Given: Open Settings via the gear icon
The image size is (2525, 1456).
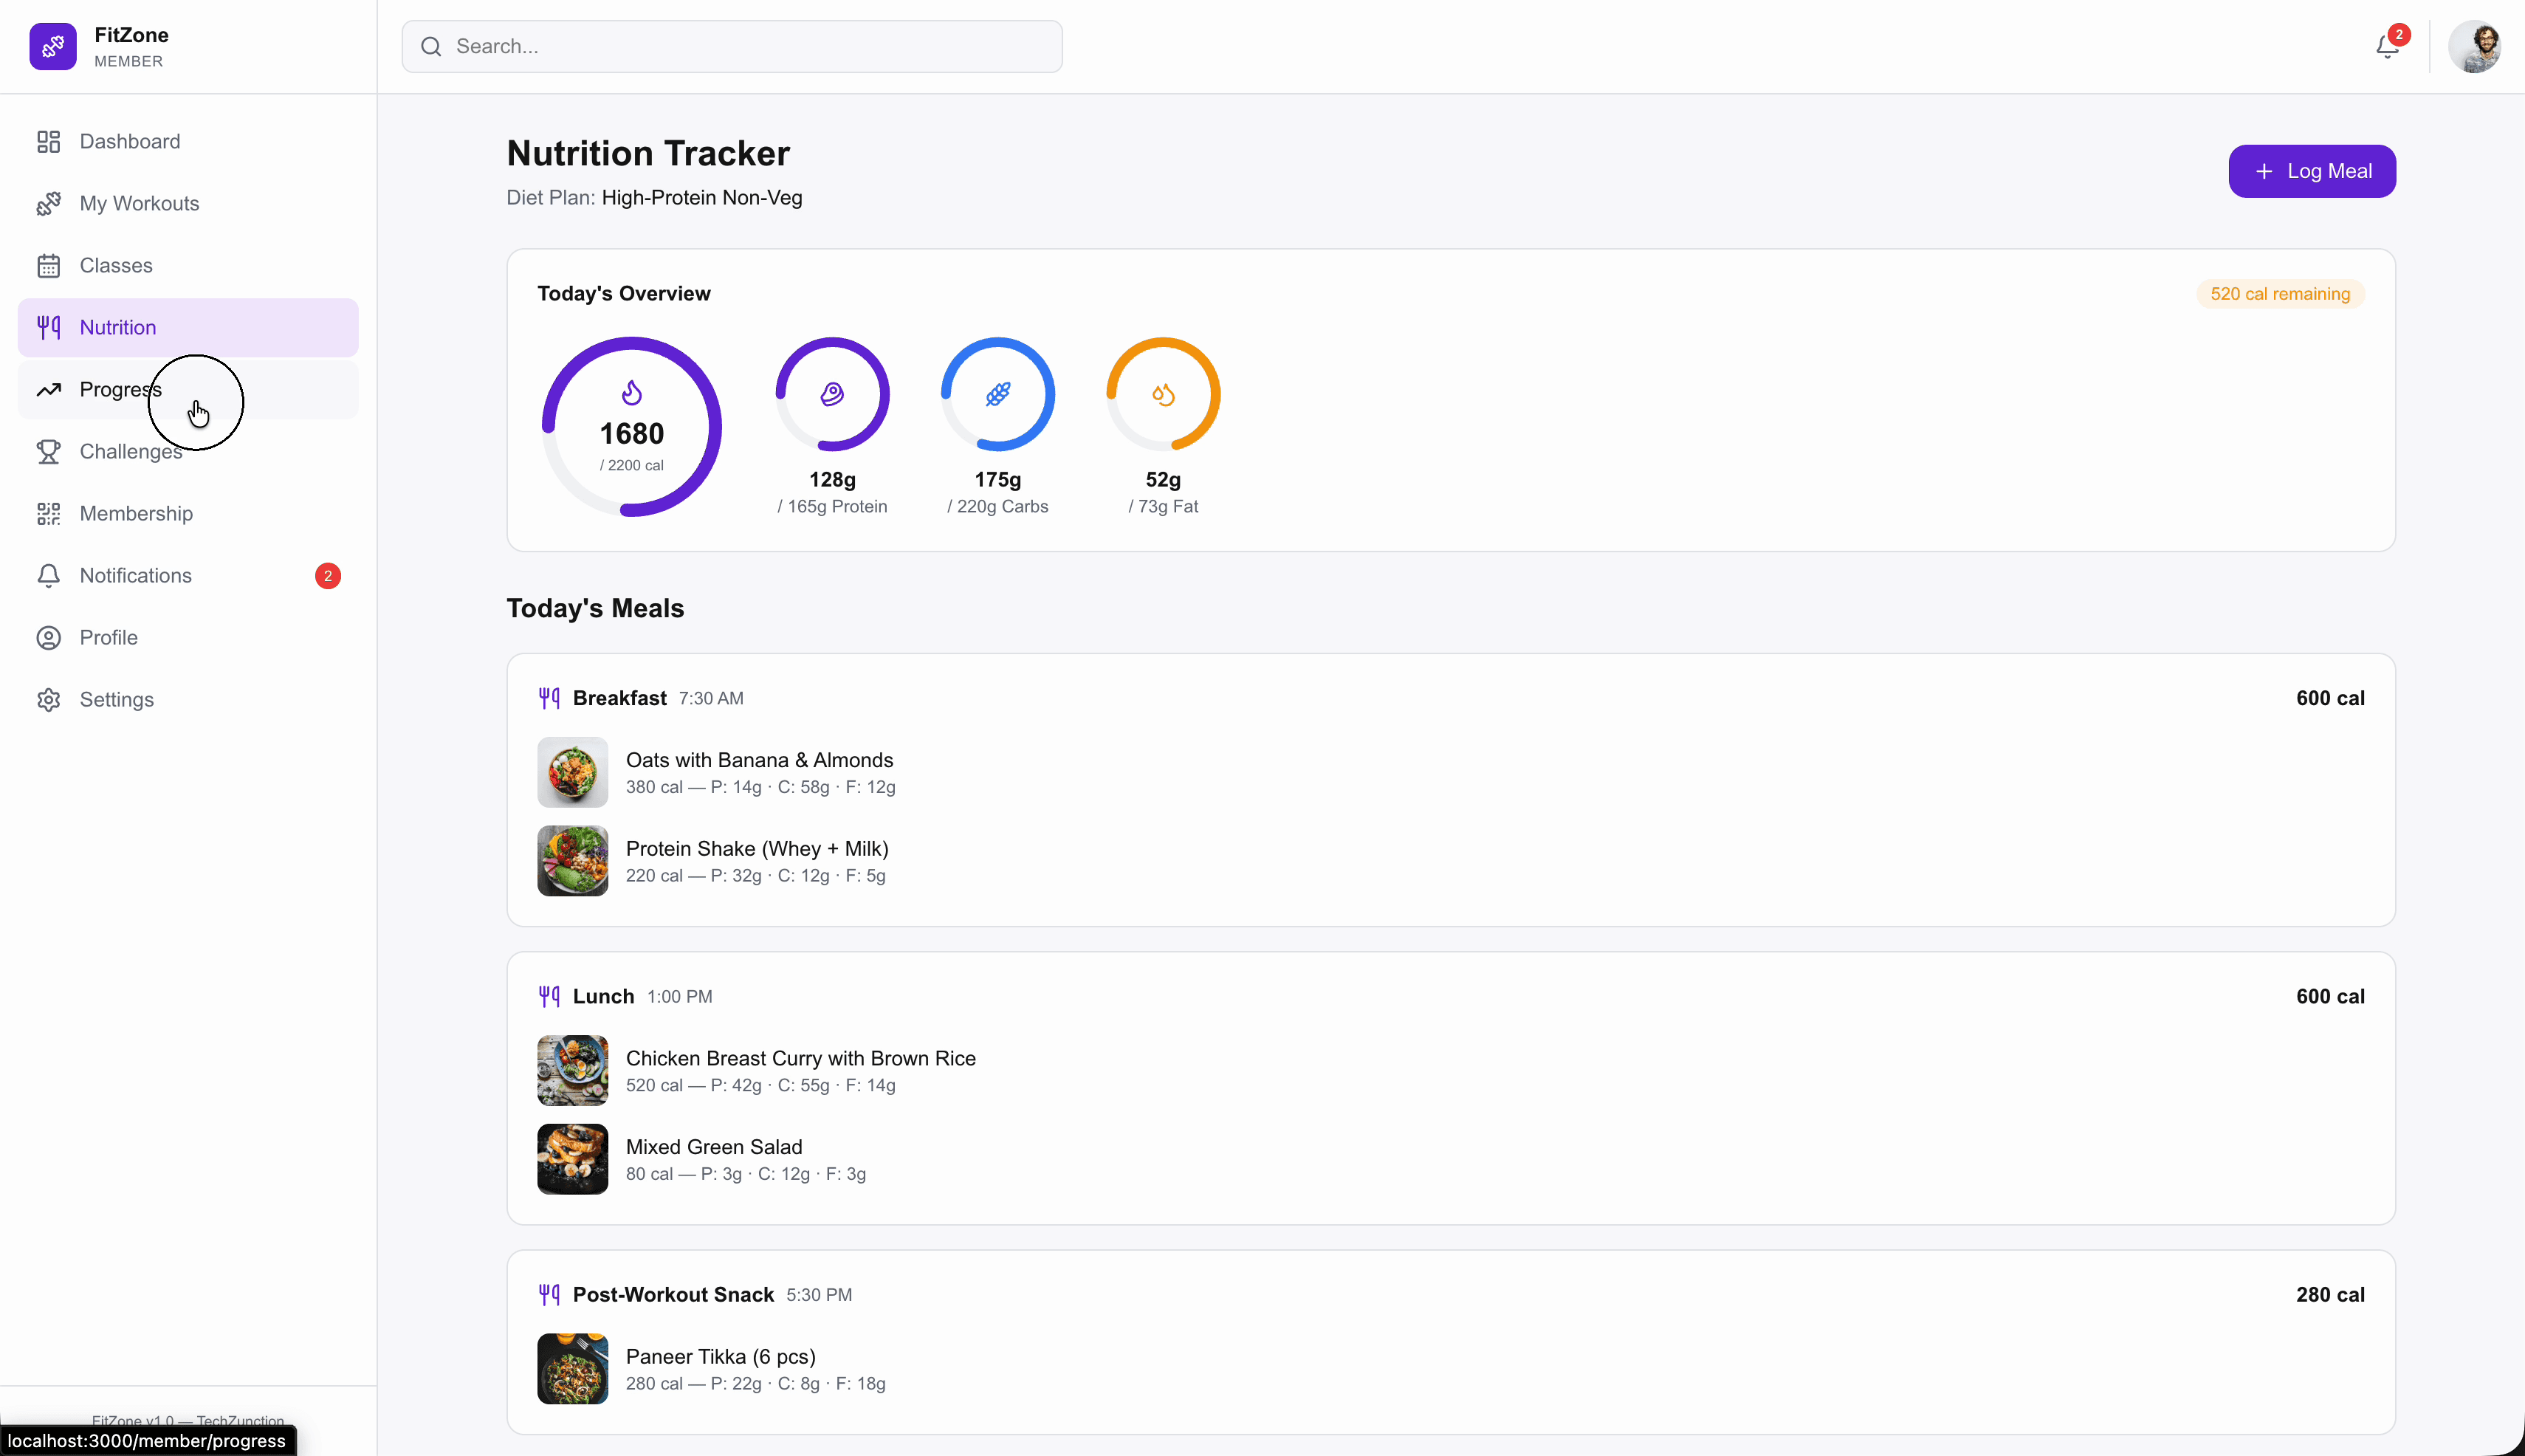Looking at the screenshot, I should (48, 699).
